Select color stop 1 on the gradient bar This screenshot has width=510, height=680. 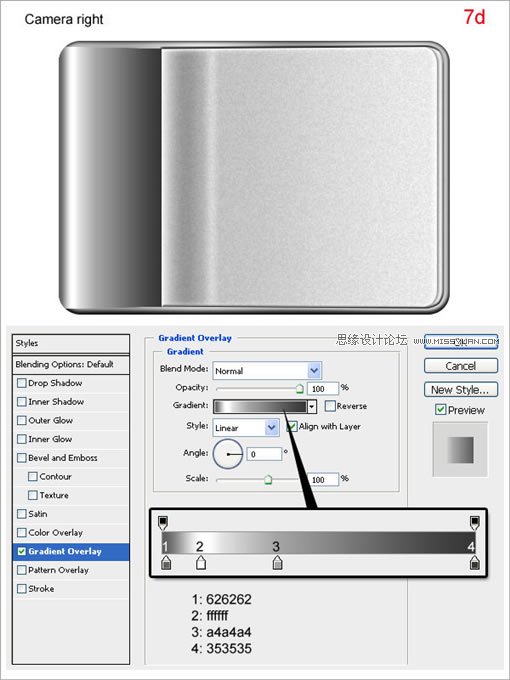(x=166, y=563)
